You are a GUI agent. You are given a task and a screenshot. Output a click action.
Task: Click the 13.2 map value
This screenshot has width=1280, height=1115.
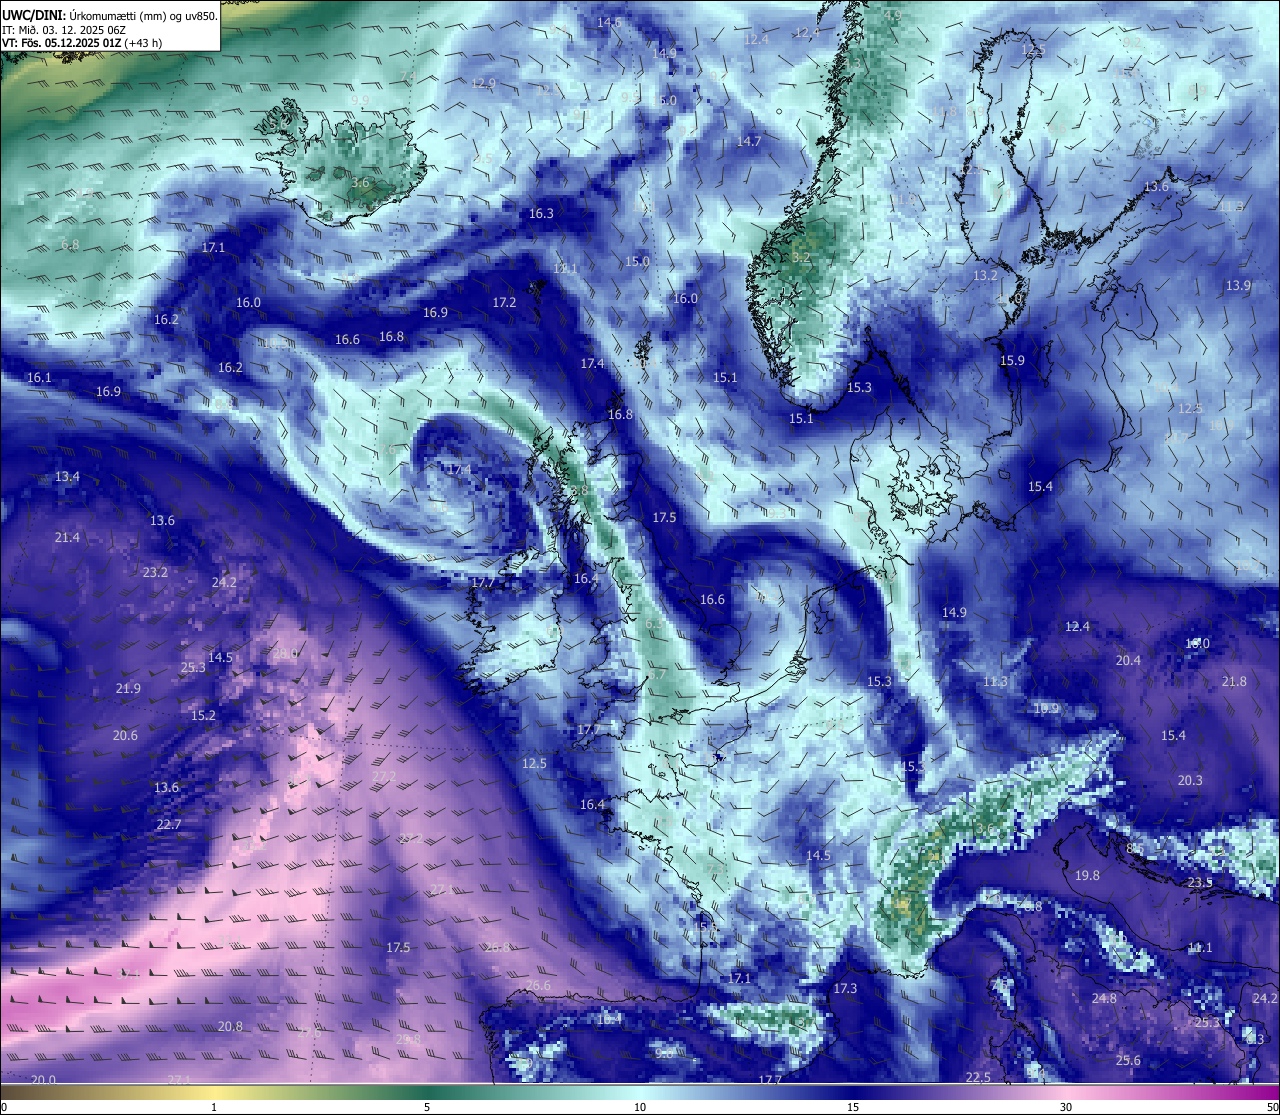(x=985, y=275)
